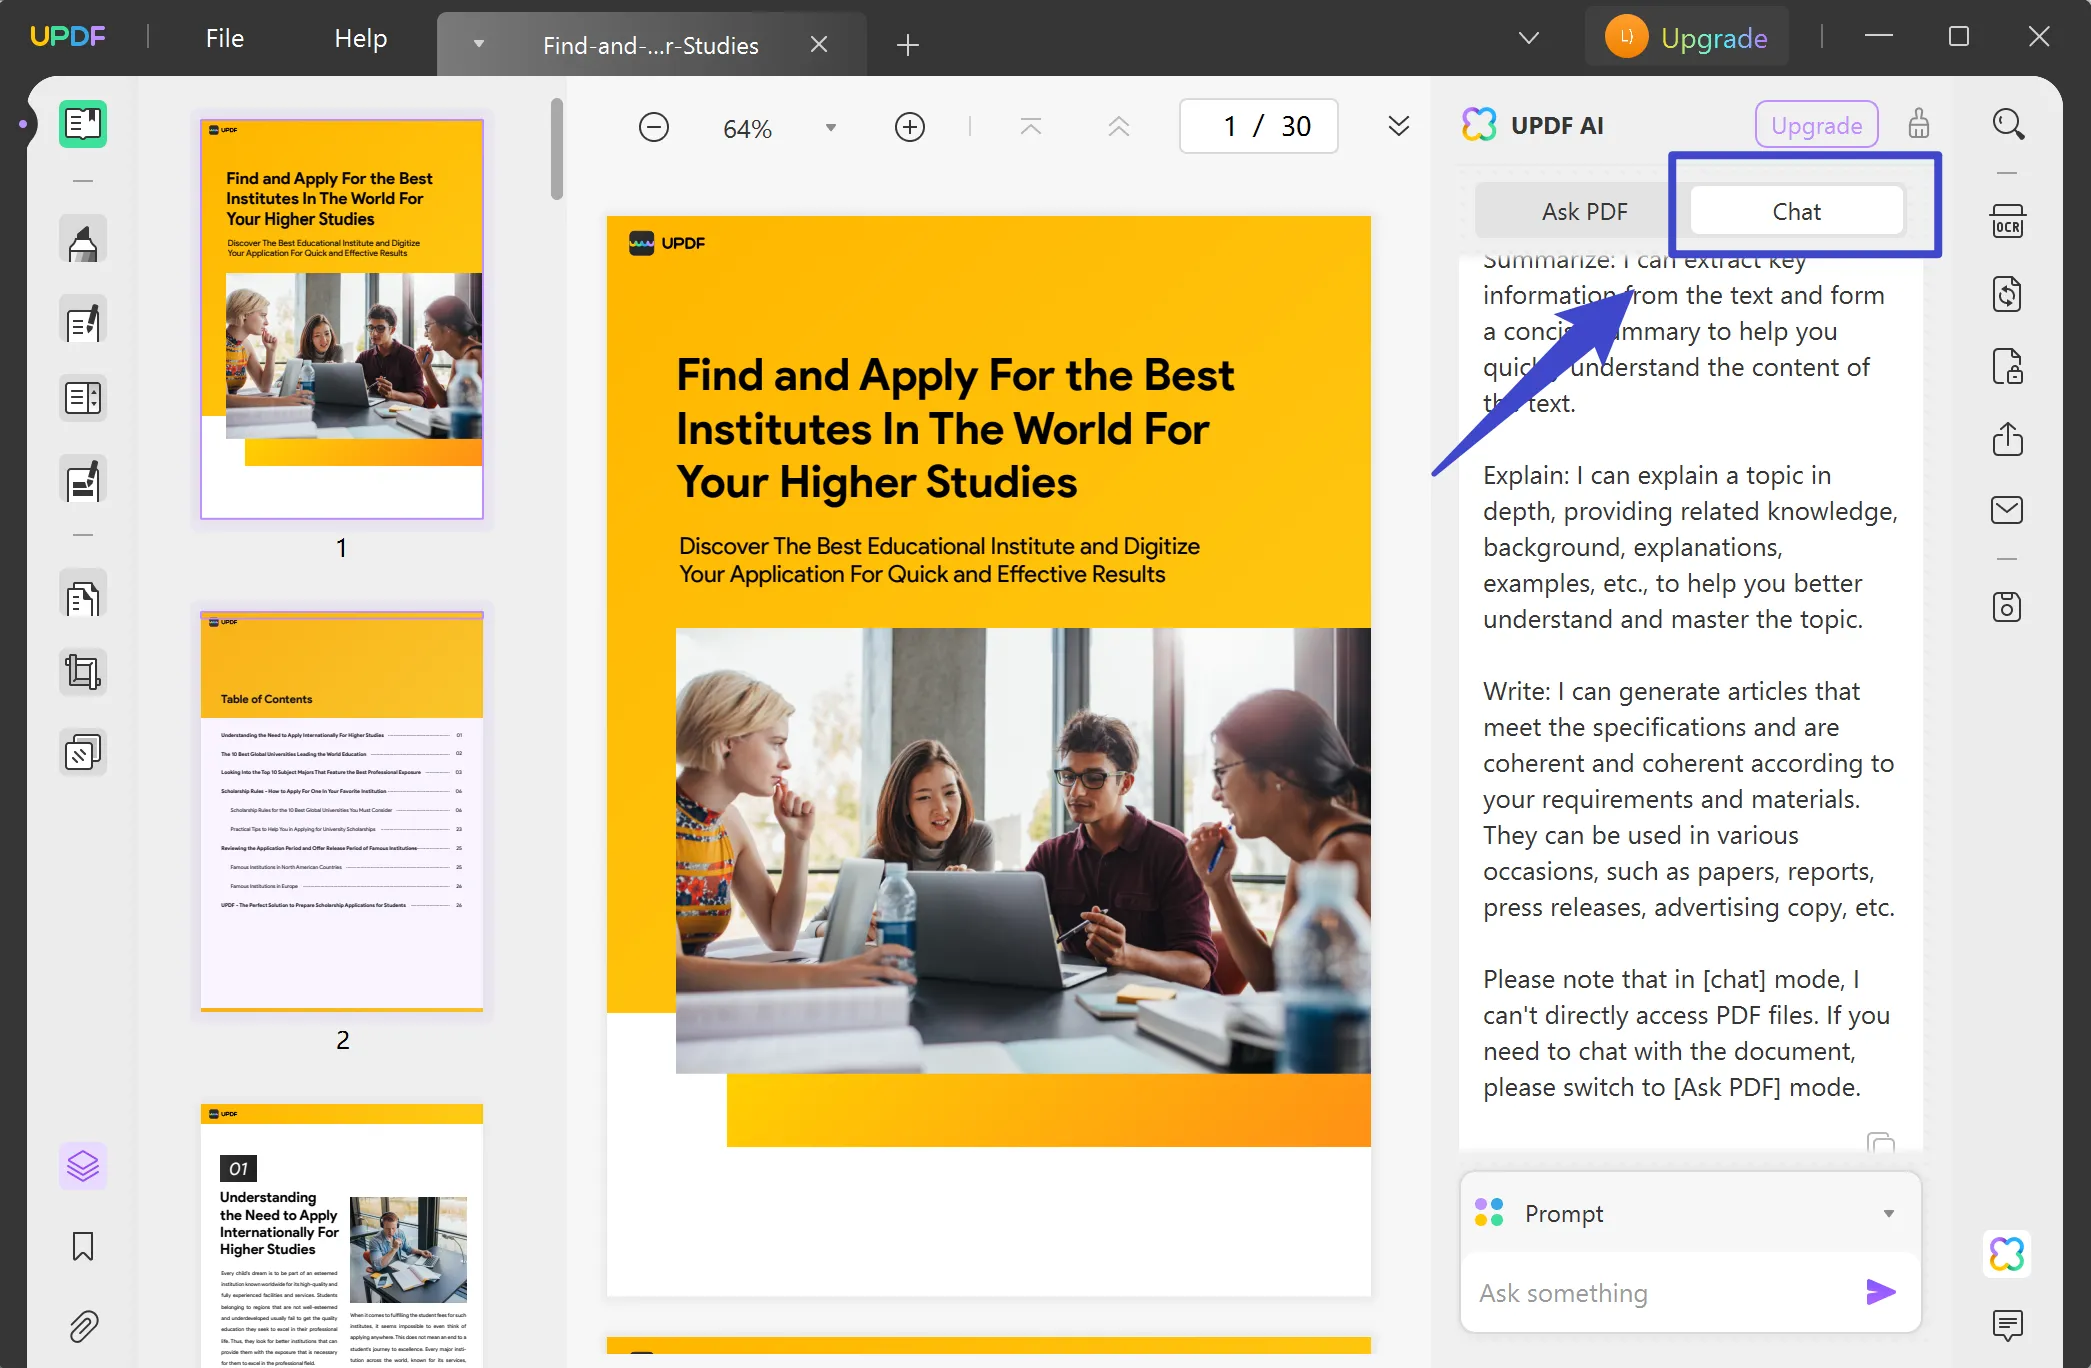Image resolution: width=2091 pixels, height=1368 pixels.
Task: Switch to Chat tab in UPDF AI
Action: pyautogui.click(x=1795, y=211)
